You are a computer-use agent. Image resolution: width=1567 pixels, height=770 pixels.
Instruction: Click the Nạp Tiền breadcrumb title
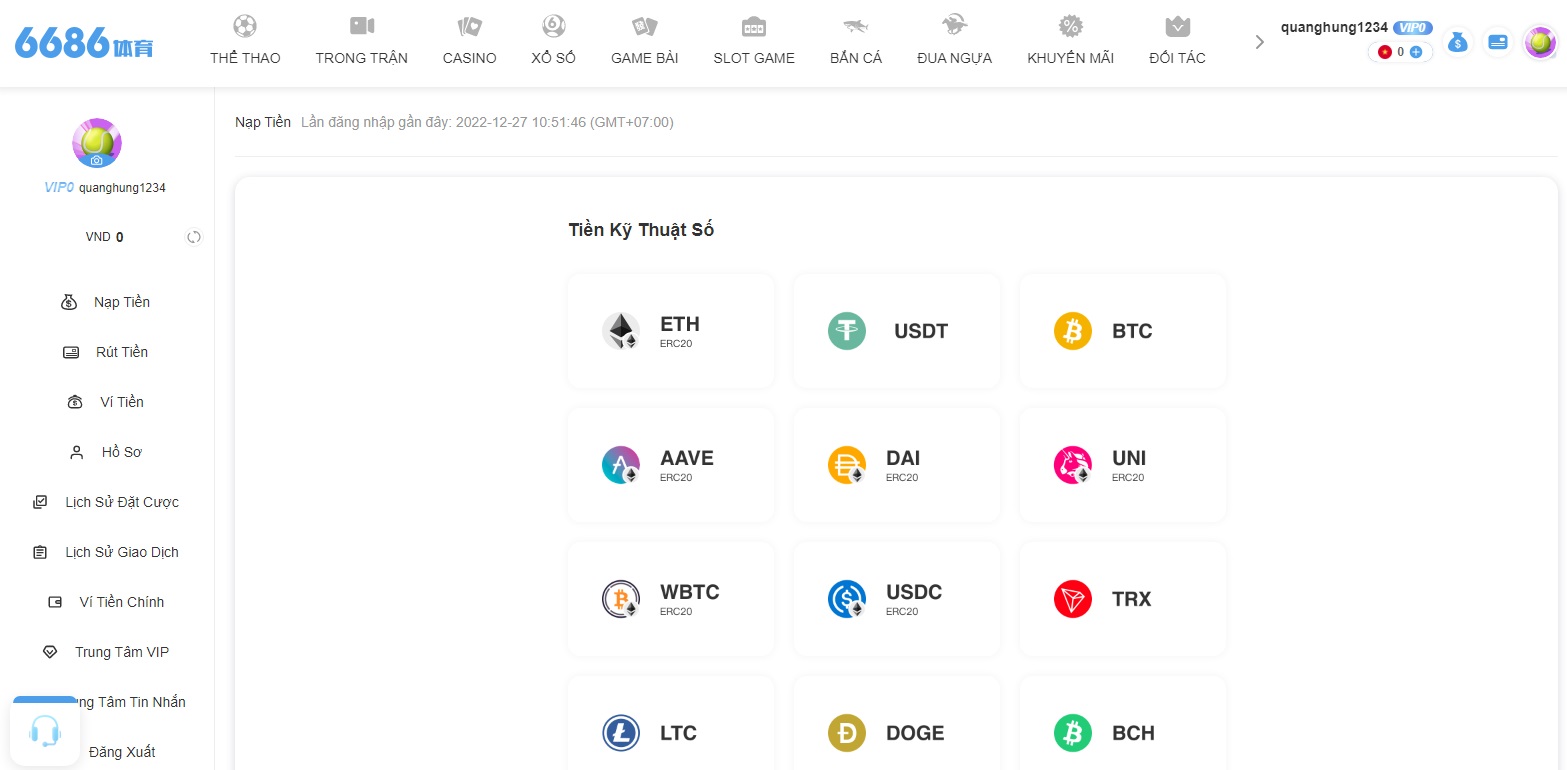[x=263, y=122]
